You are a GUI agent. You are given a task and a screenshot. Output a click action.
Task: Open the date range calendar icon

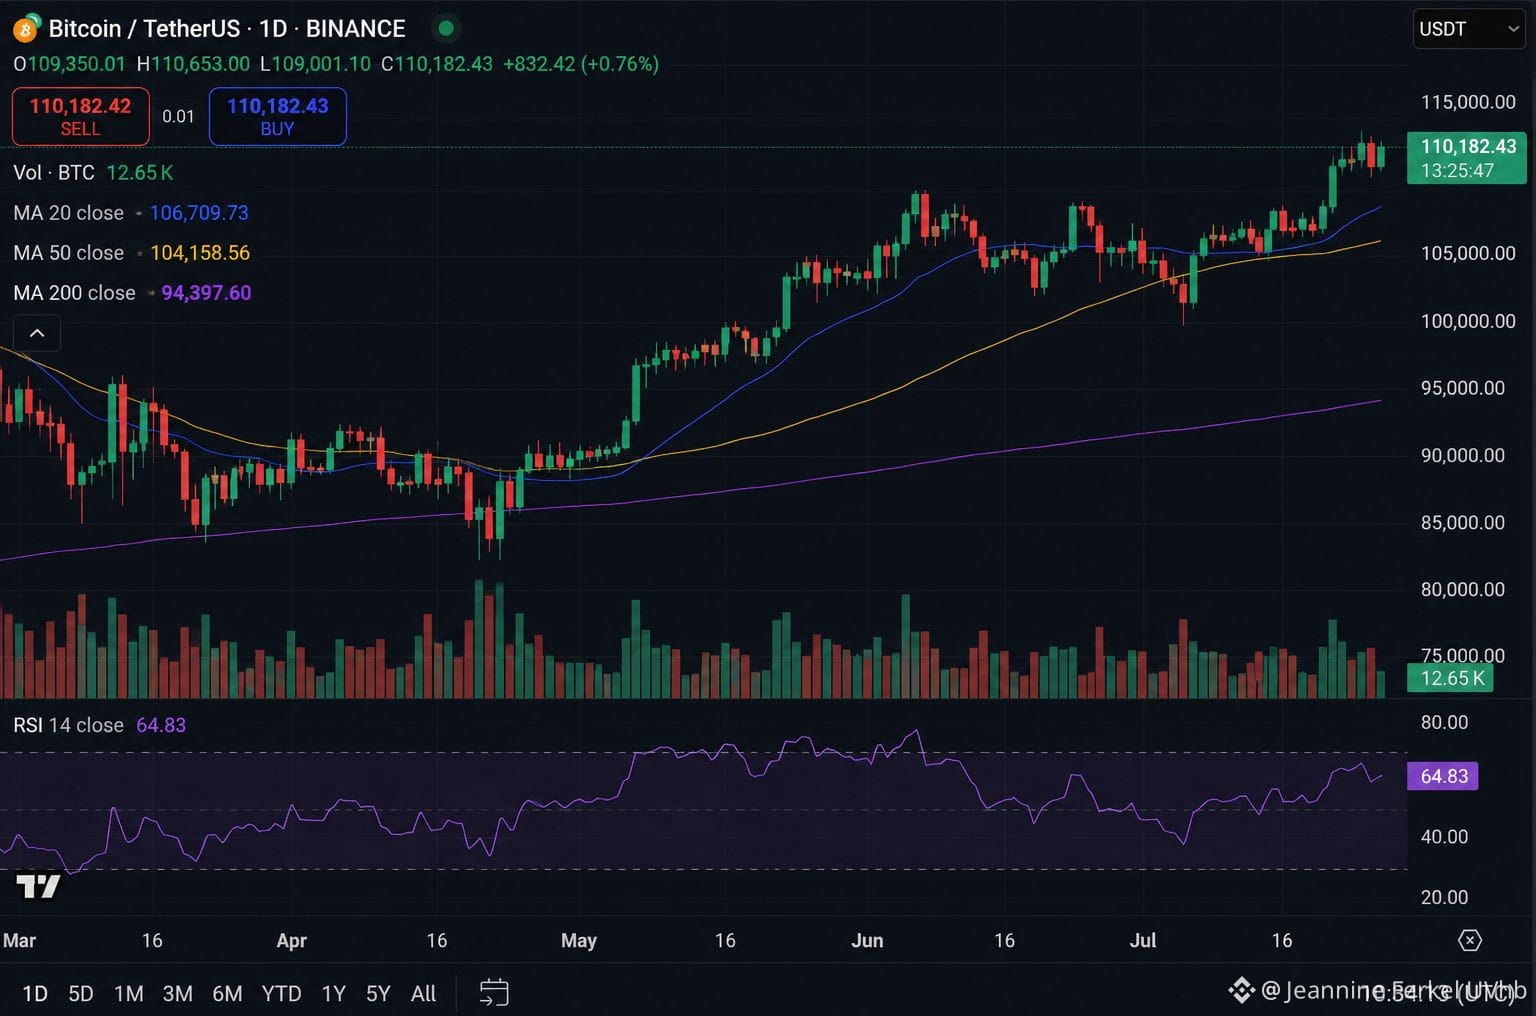(x=494, y=992)
